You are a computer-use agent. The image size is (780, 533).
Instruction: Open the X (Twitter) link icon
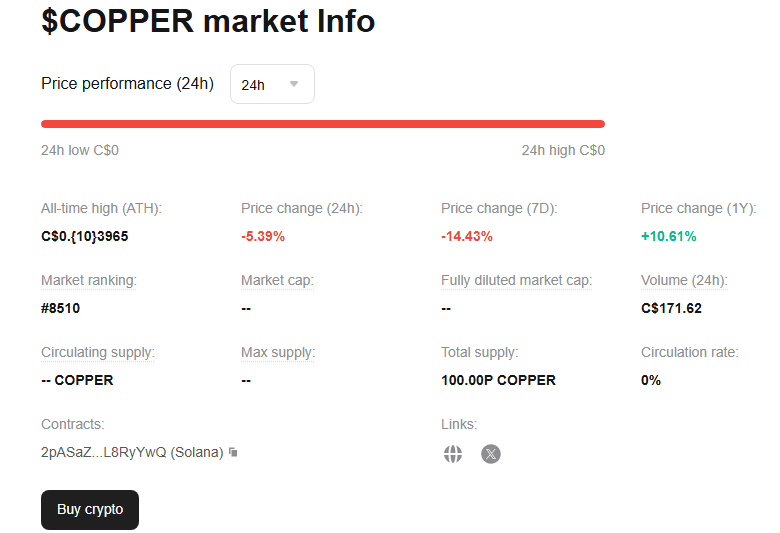pyautogui.click(x=490, y=454)
